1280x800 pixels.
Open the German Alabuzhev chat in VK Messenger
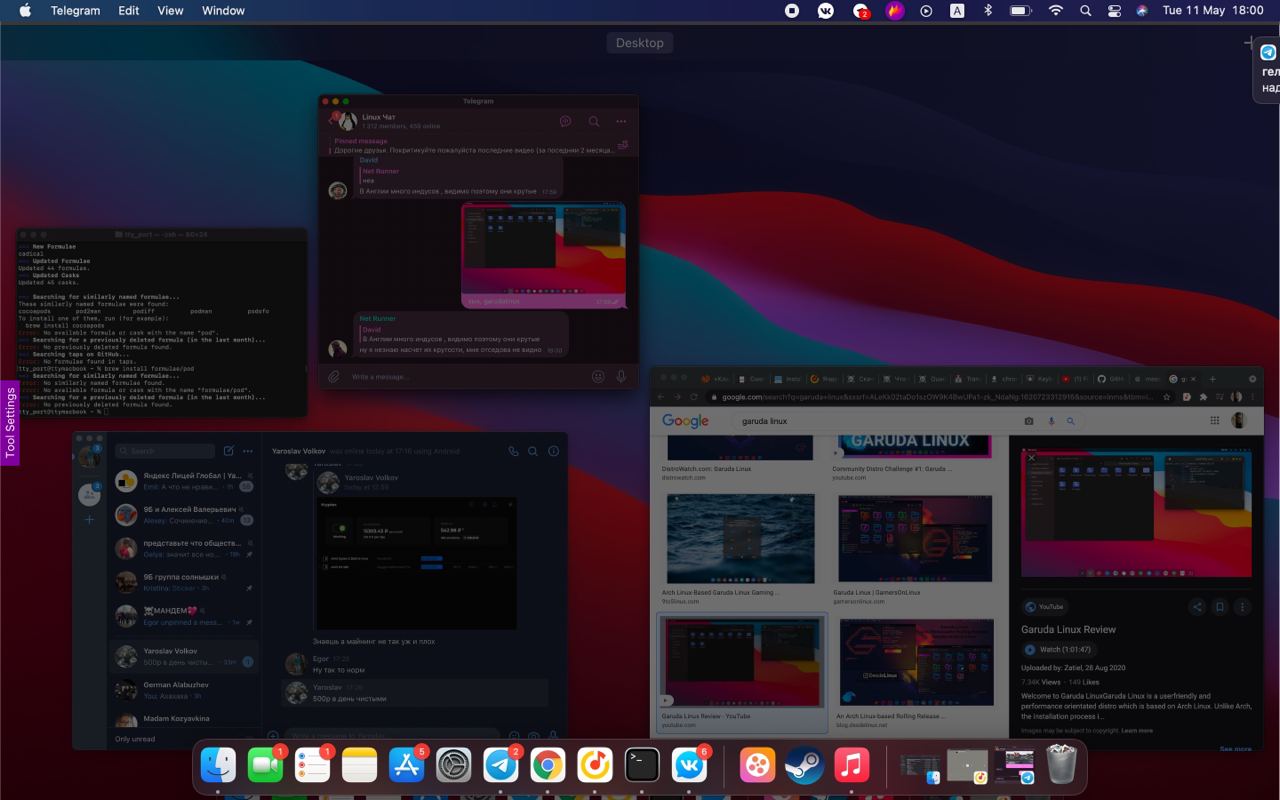click(185, 690)
